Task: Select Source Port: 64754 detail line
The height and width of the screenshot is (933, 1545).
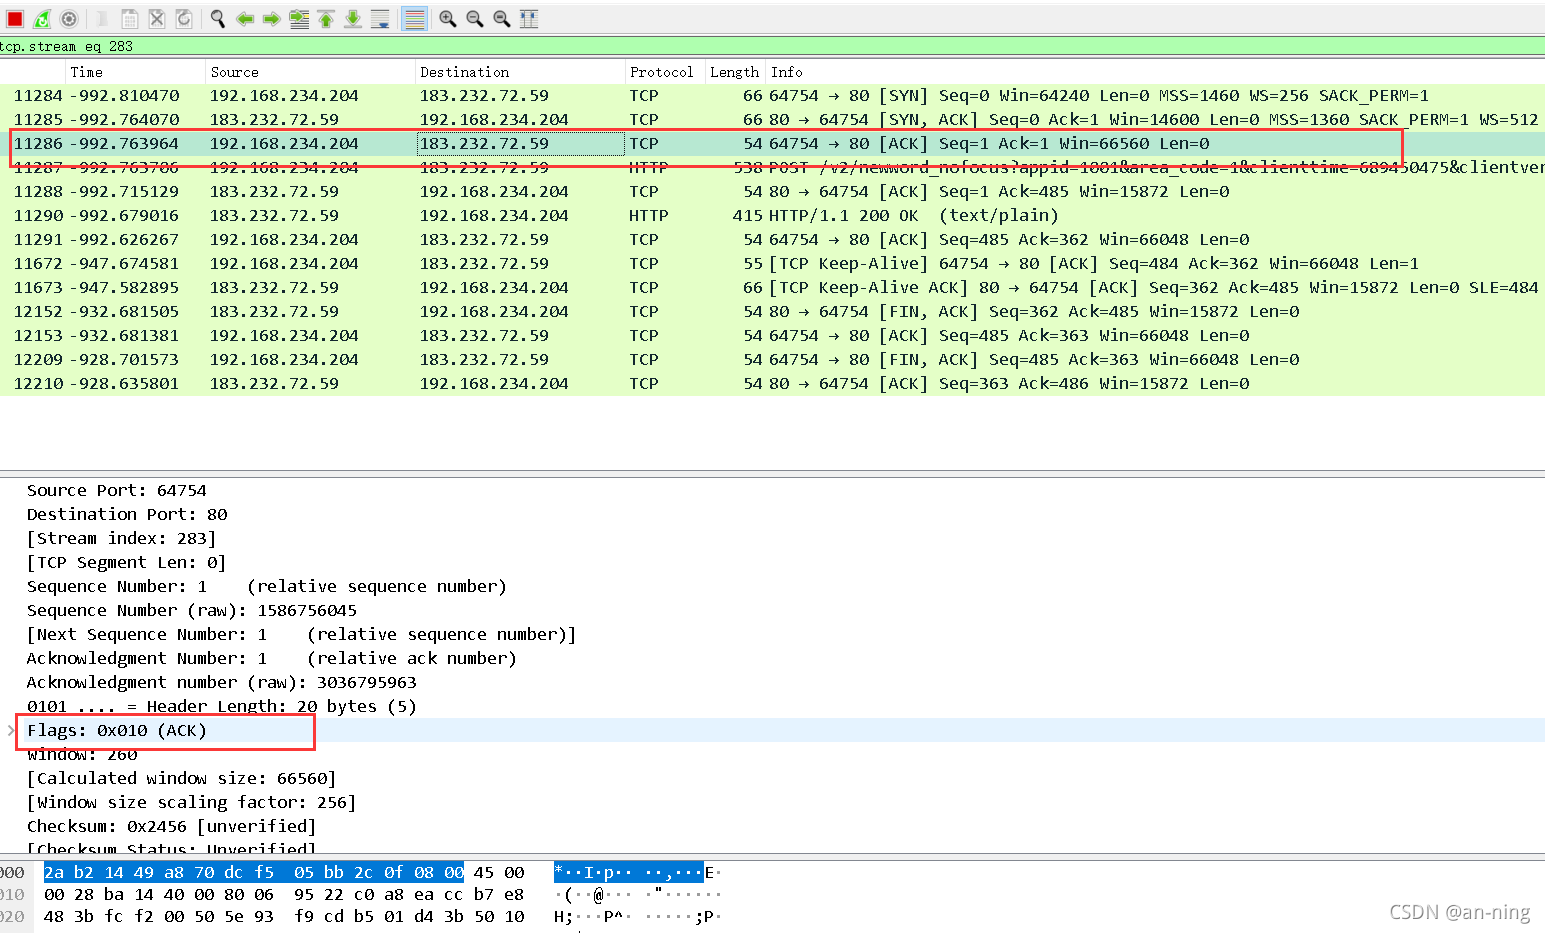Action: [116, 490]
